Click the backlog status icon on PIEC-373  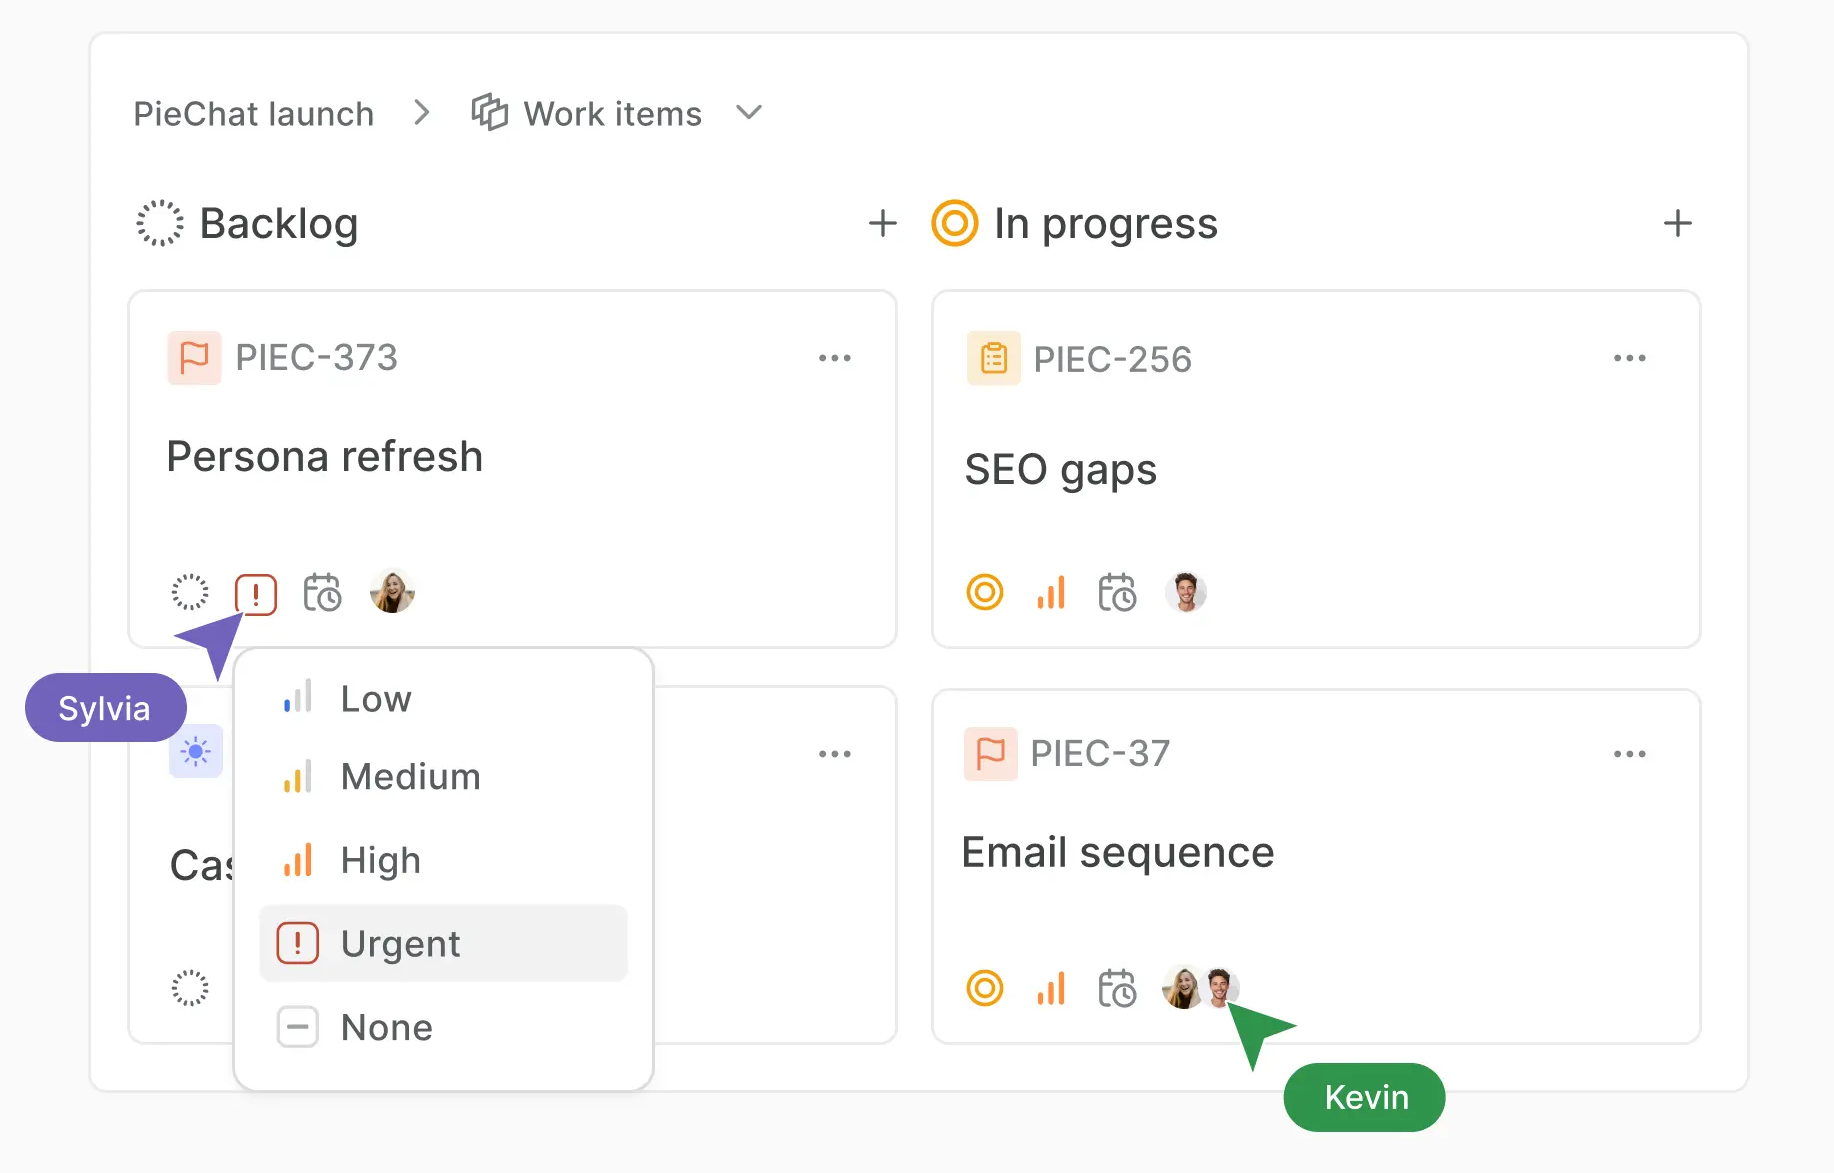click(190, 593)
